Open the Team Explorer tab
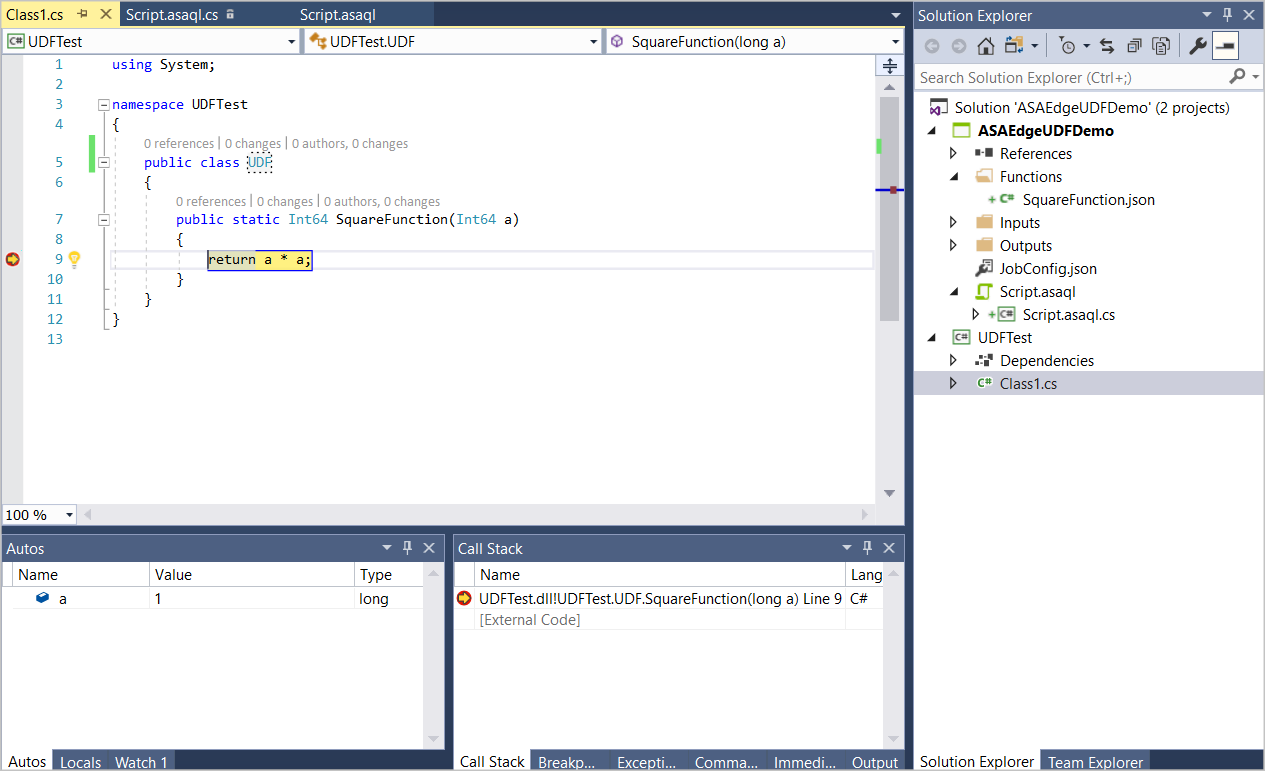Screen dimensions: 1265x771 click(x=1095, y=761)
